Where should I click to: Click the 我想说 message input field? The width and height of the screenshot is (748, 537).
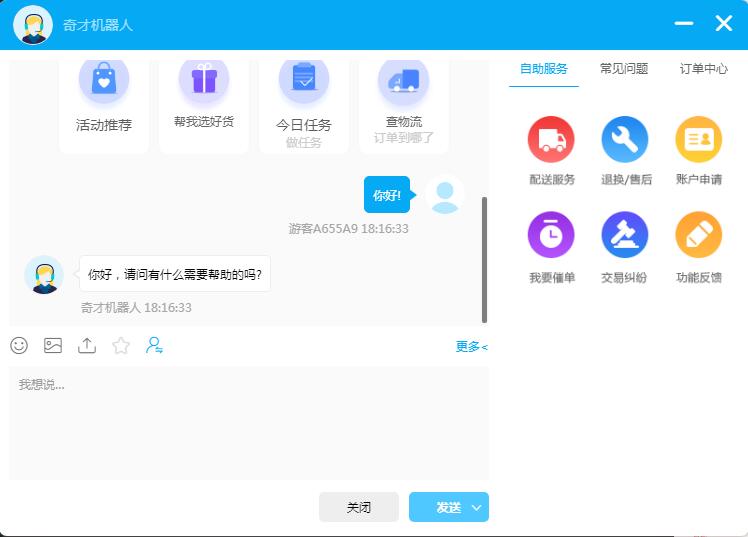click(248, 422)
